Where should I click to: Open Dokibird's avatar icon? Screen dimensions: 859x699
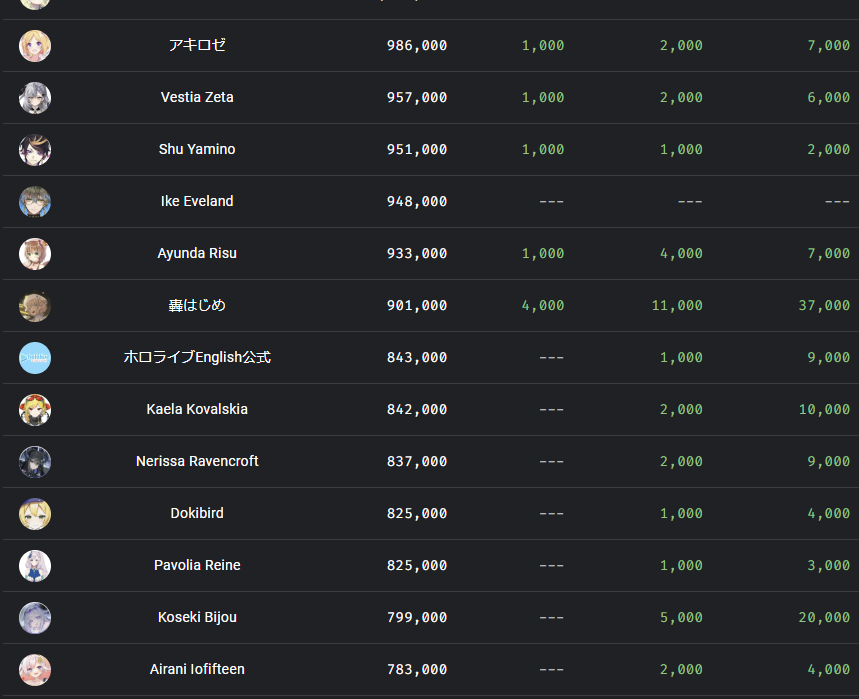[x=35, y=514]
